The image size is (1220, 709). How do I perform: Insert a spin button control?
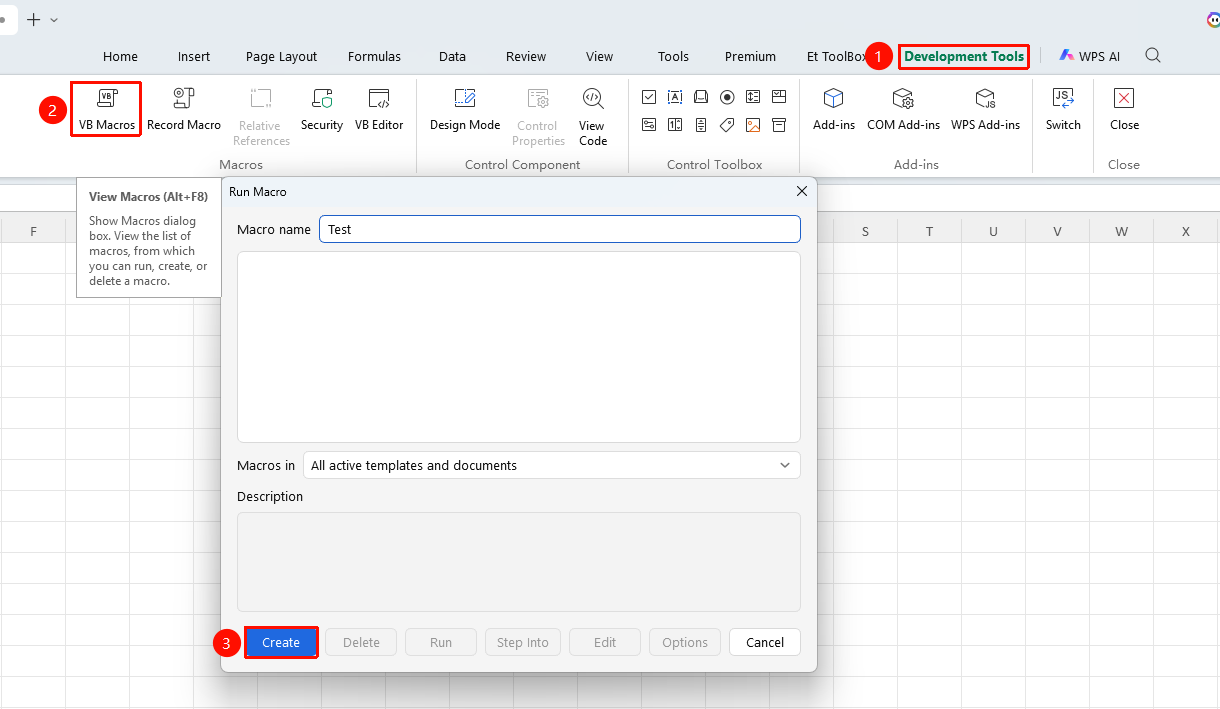click(x=675, y=125)
